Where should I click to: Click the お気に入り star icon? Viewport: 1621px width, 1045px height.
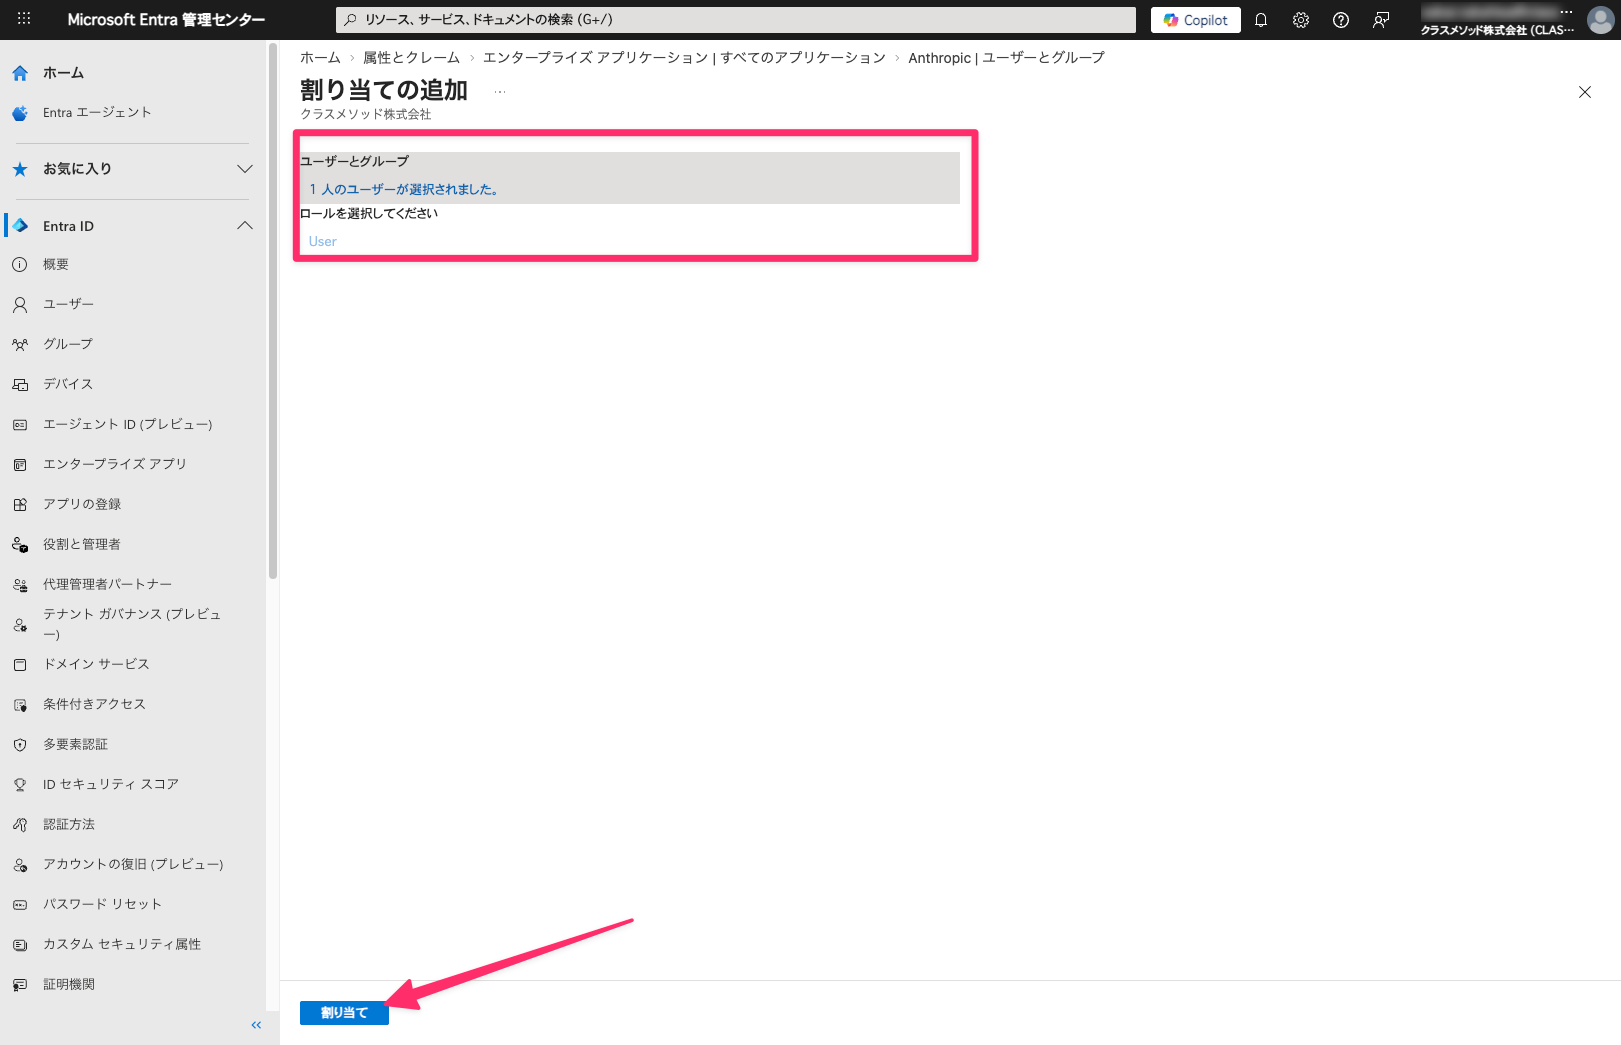click(x=20, y=169)
